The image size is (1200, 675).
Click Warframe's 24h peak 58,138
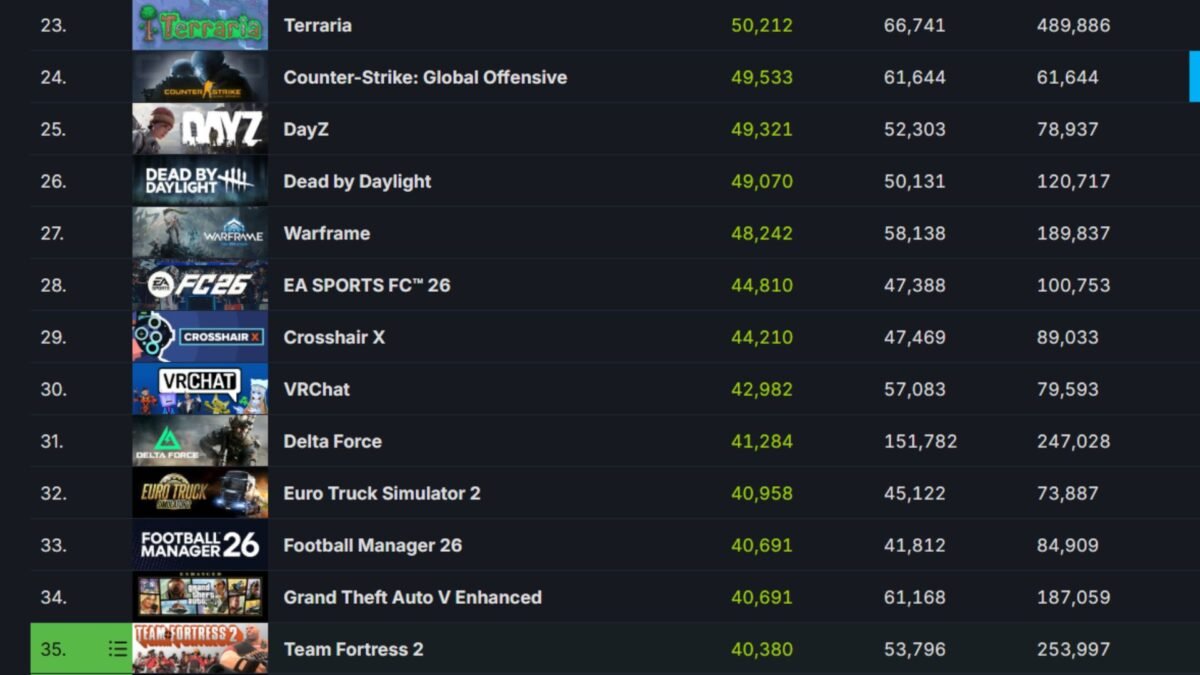point(915,233)
